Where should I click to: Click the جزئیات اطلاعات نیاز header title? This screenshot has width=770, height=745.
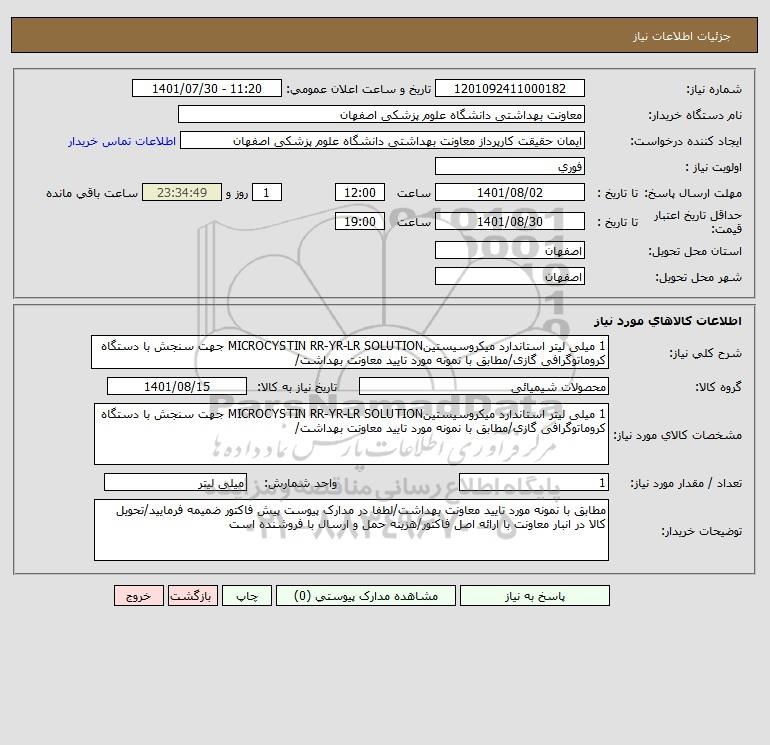[682, 36]
